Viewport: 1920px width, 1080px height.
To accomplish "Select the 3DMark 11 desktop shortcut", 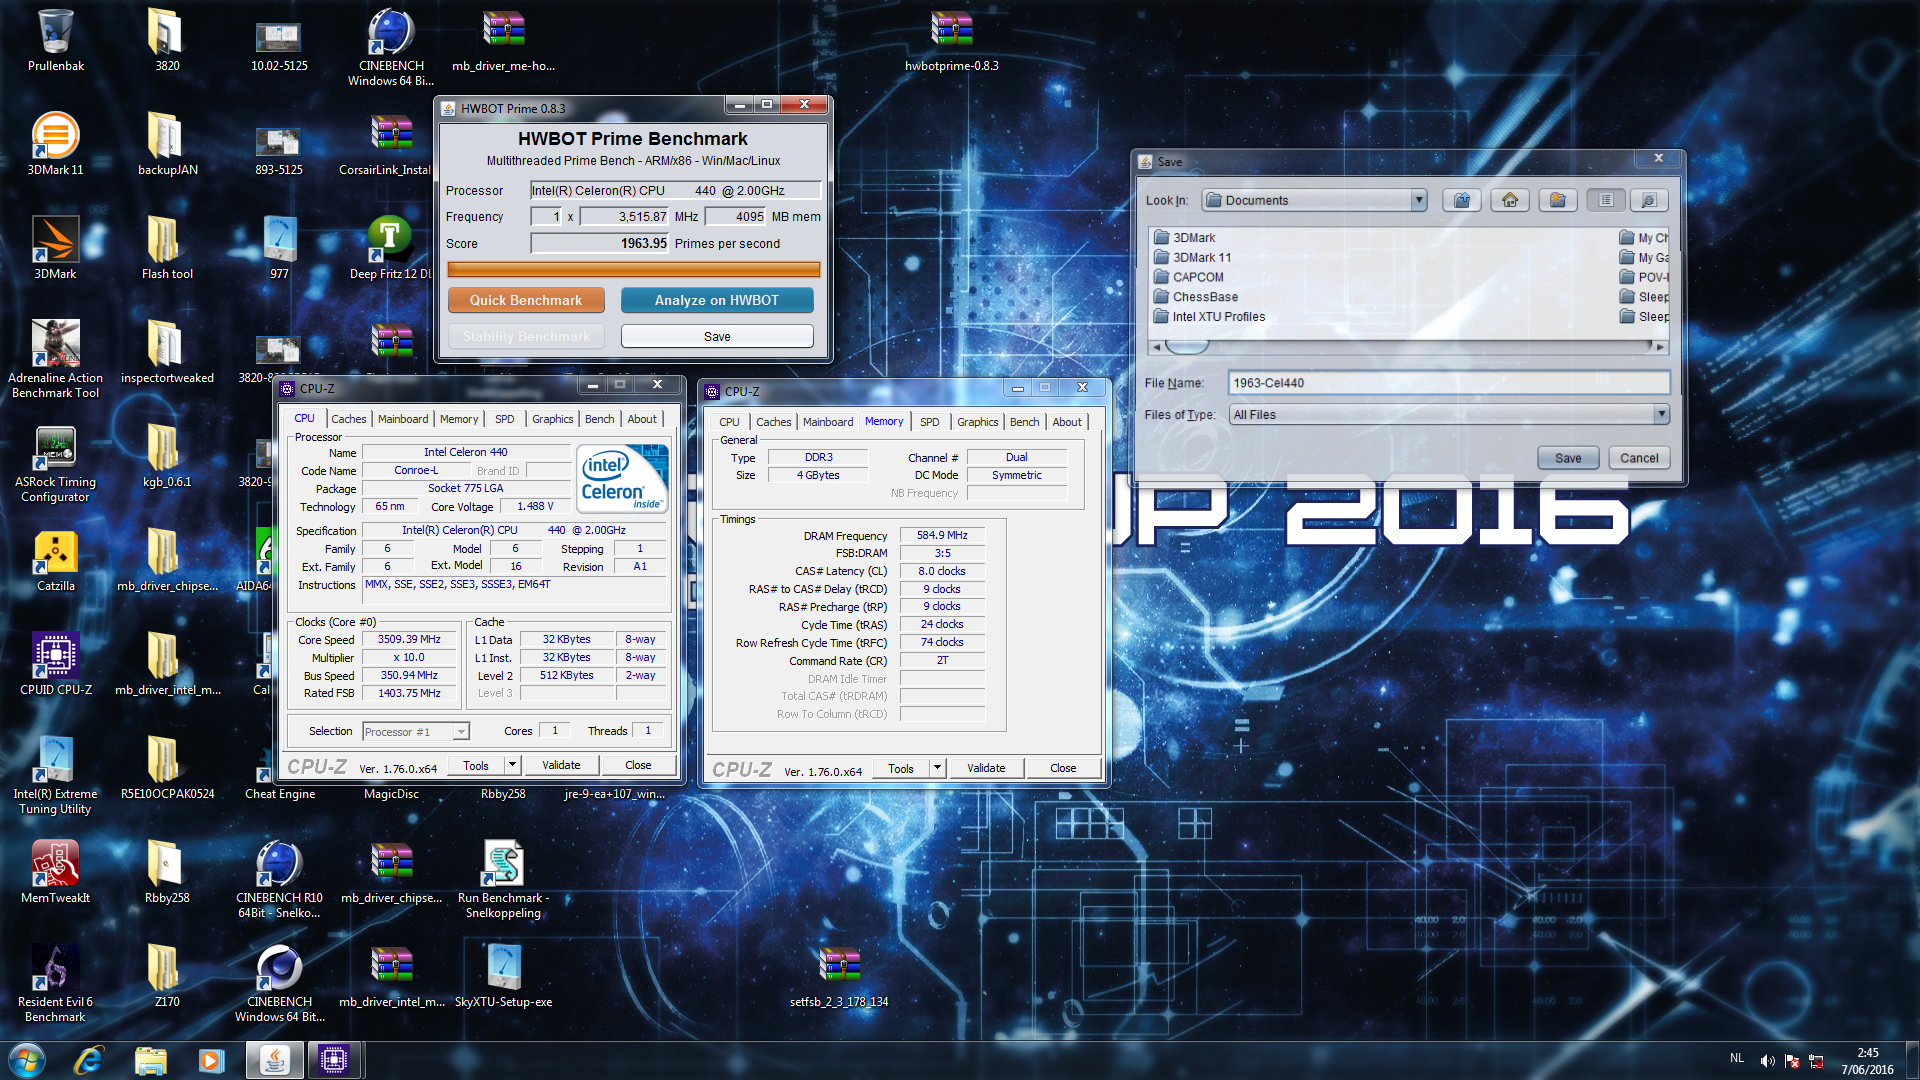I will point(56,145).
